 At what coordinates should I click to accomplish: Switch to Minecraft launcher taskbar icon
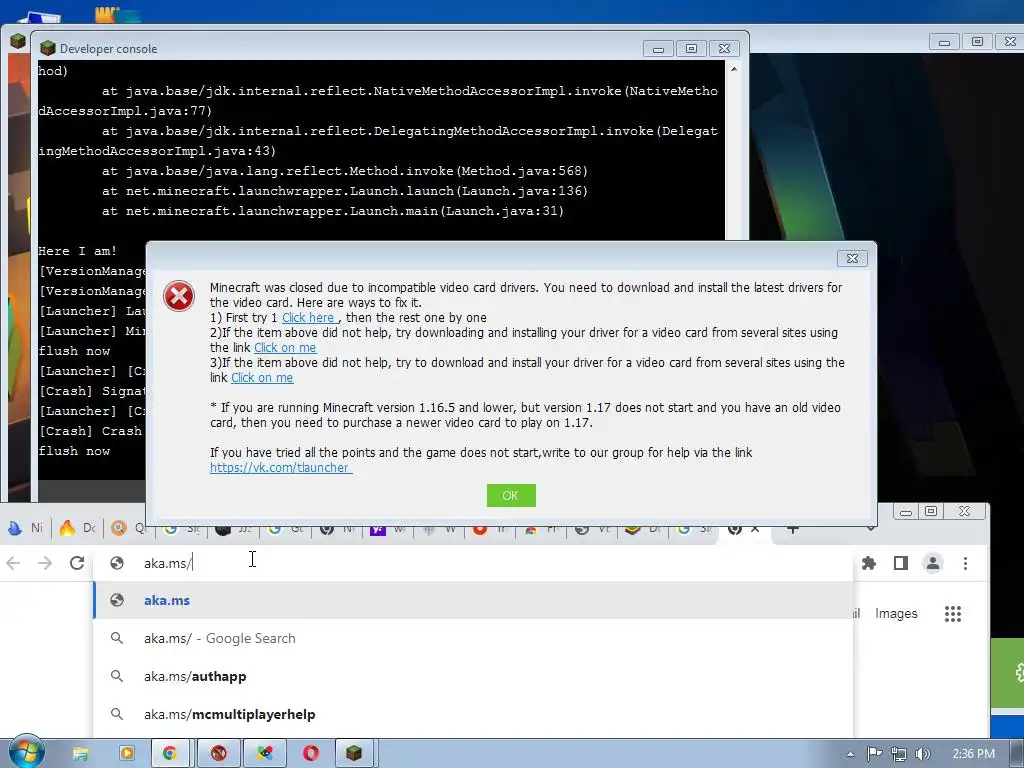point(354,754)
